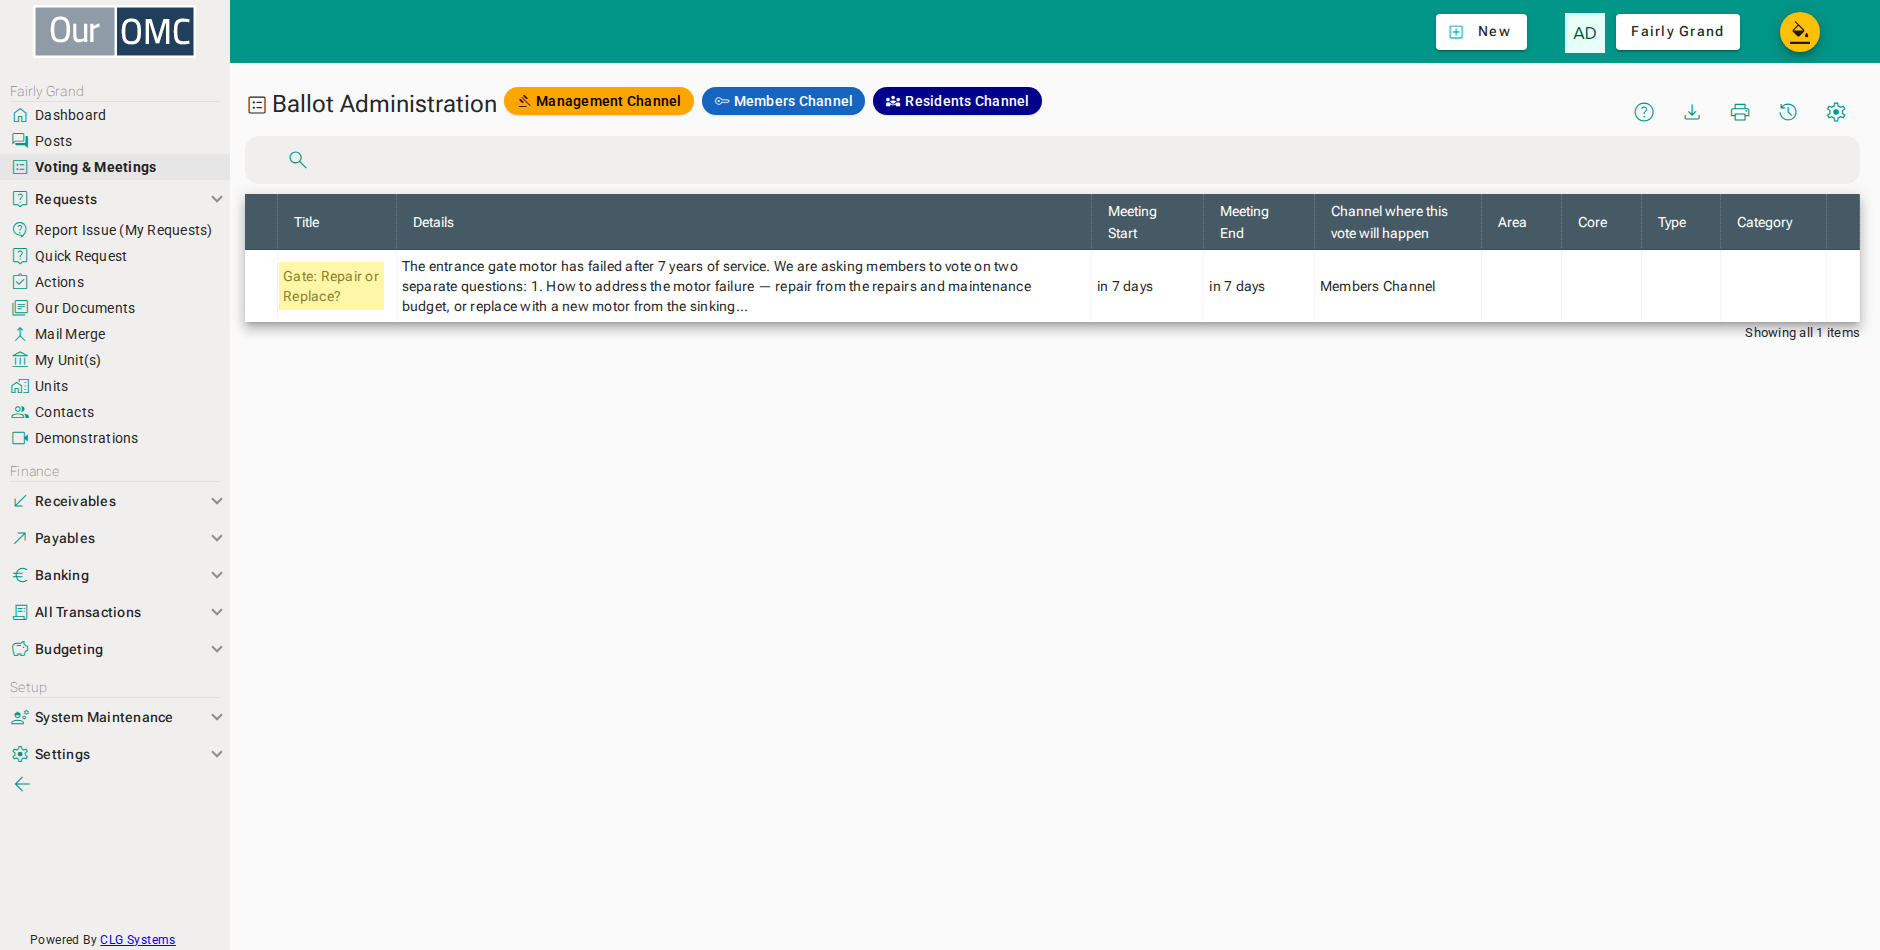Open Our Documents in sidebar
The height and width of the screenshot is (950, 1880).
click(85, 308)
